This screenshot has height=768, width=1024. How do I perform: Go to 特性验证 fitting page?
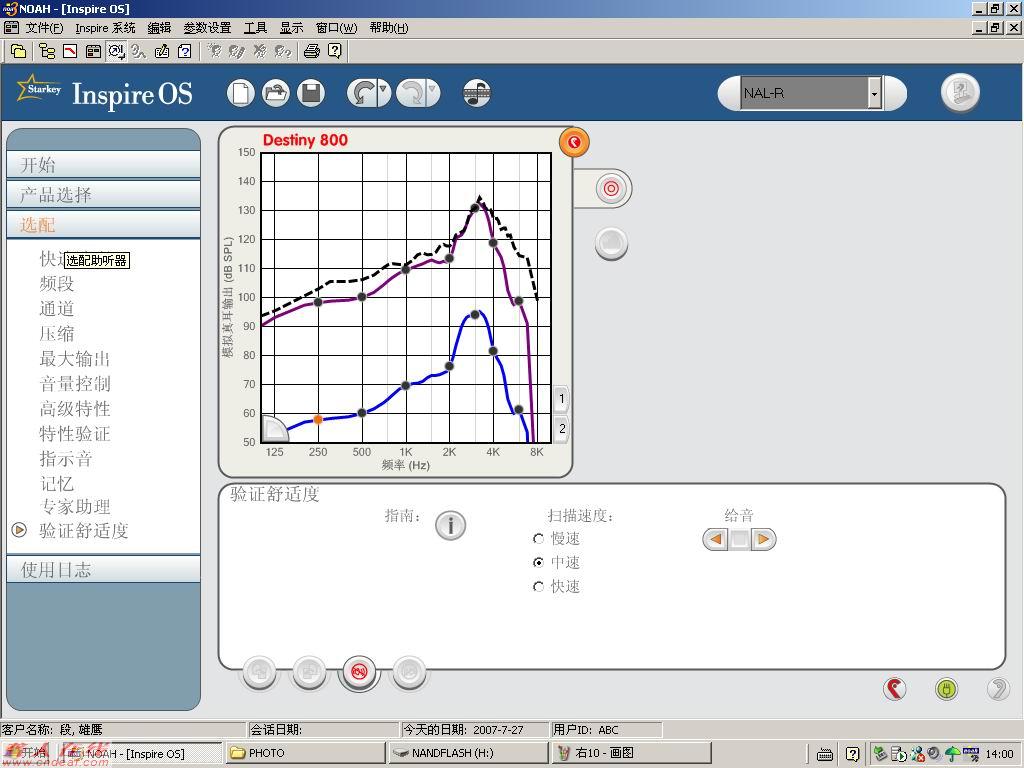74,434
